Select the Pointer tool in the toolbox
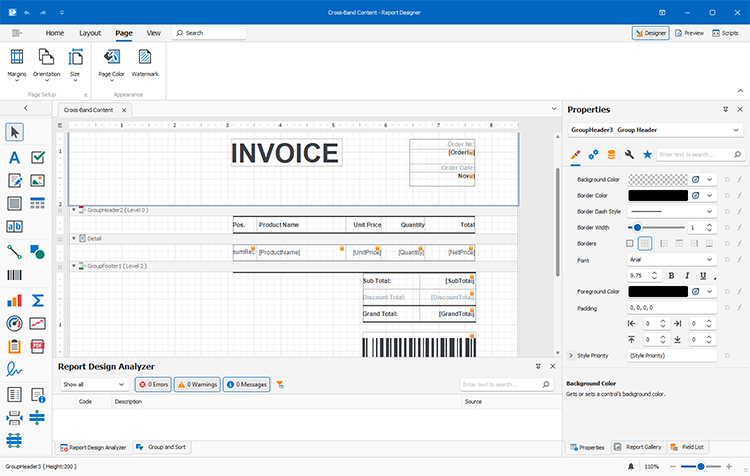Viewport: 750px width, 476px height. [15, 132]
